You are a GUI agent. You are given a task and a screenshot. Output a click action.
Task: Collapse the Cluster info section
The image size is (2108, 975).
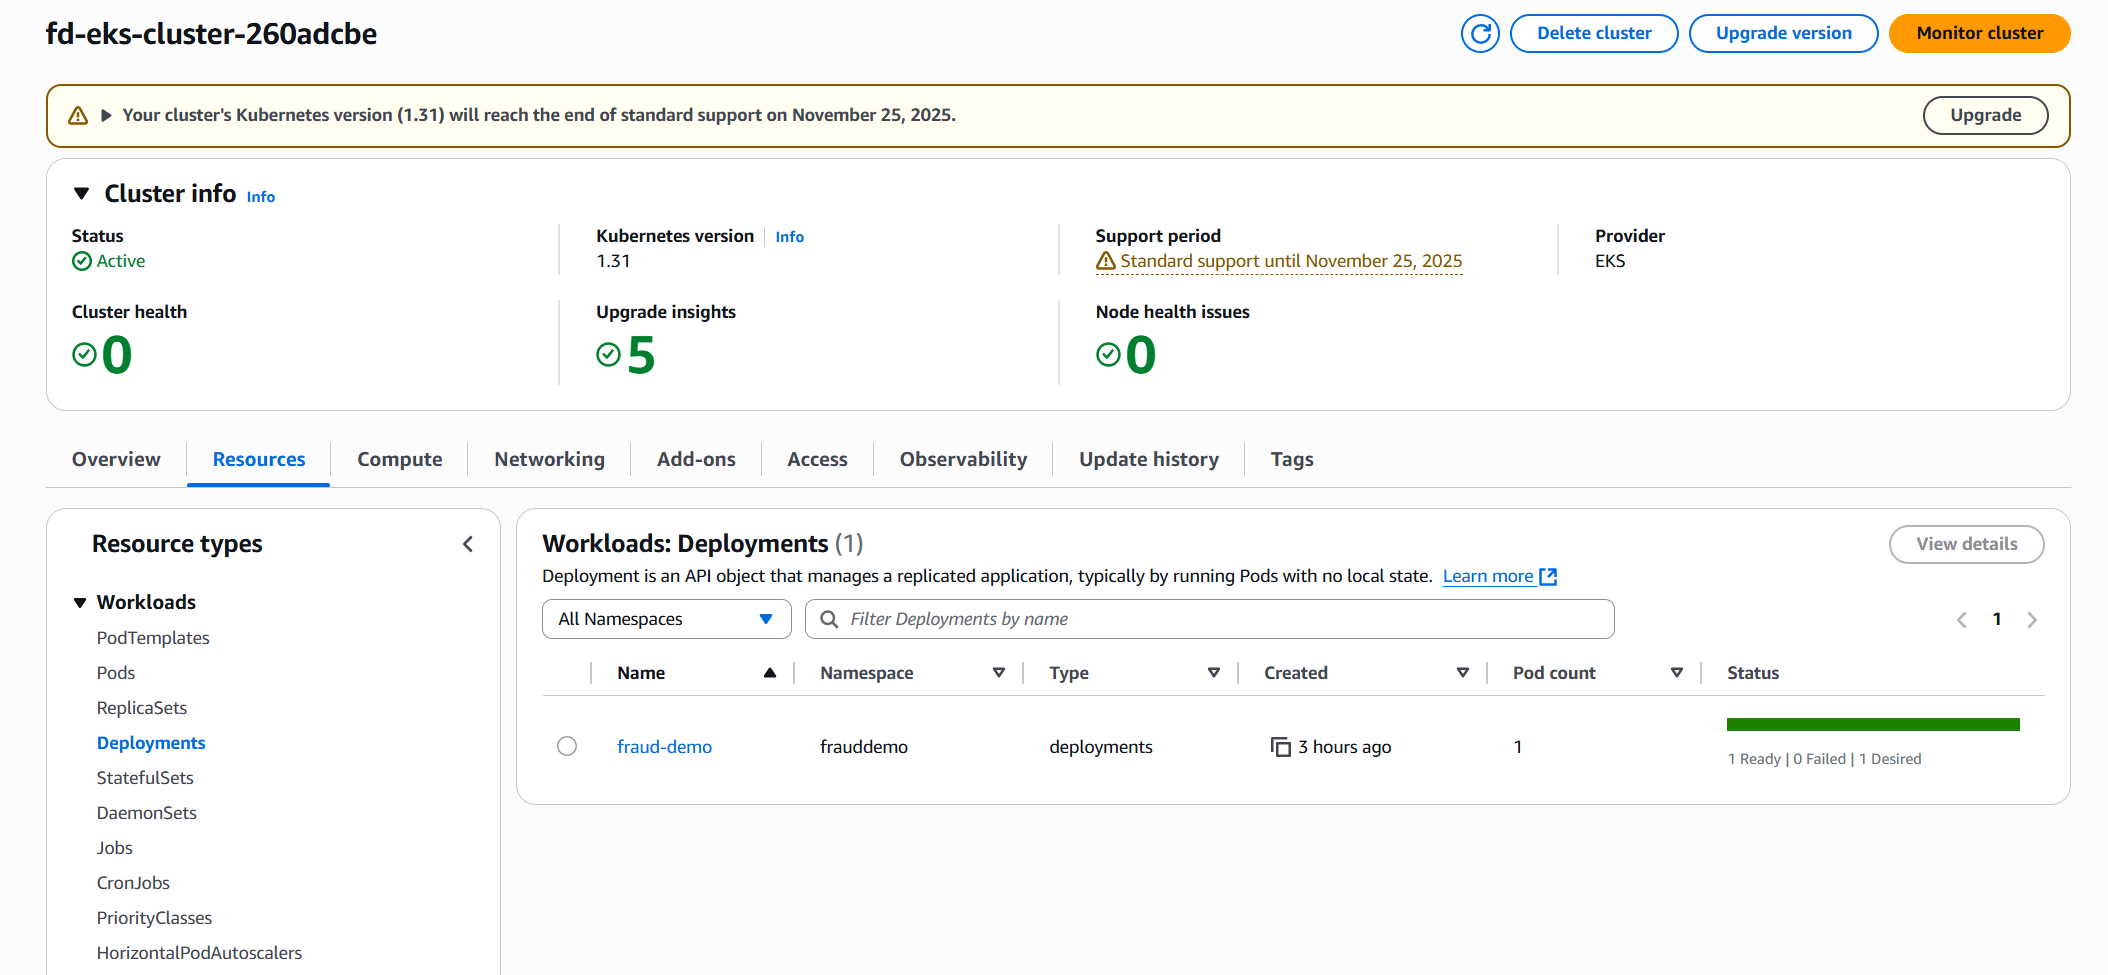[82, 193]
